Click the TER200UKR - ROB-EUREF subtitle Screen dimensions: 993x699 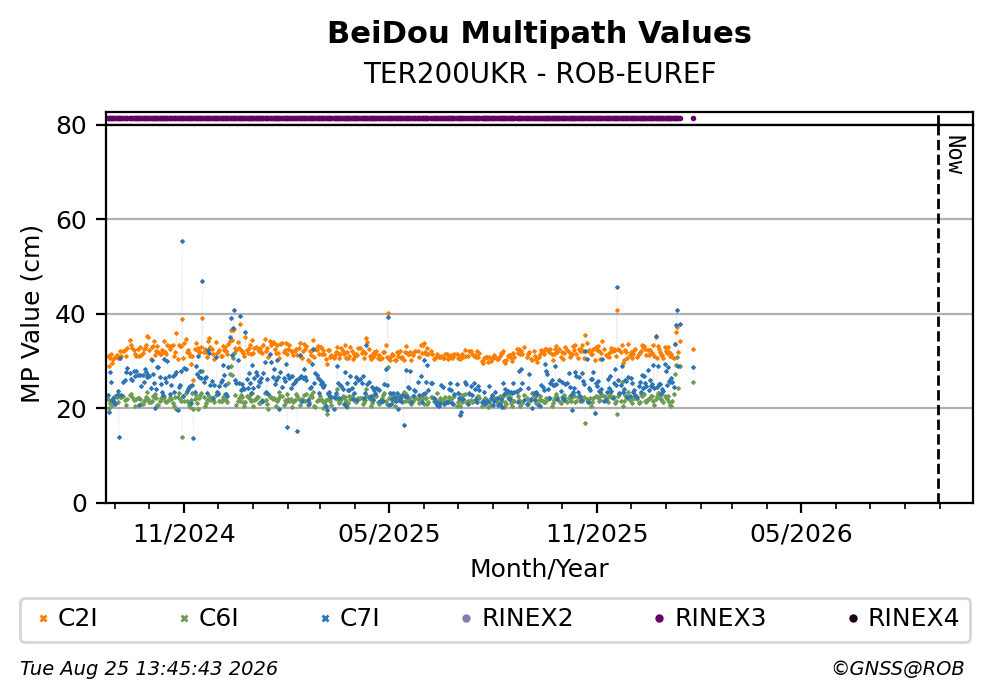click(x=540, y=73)
